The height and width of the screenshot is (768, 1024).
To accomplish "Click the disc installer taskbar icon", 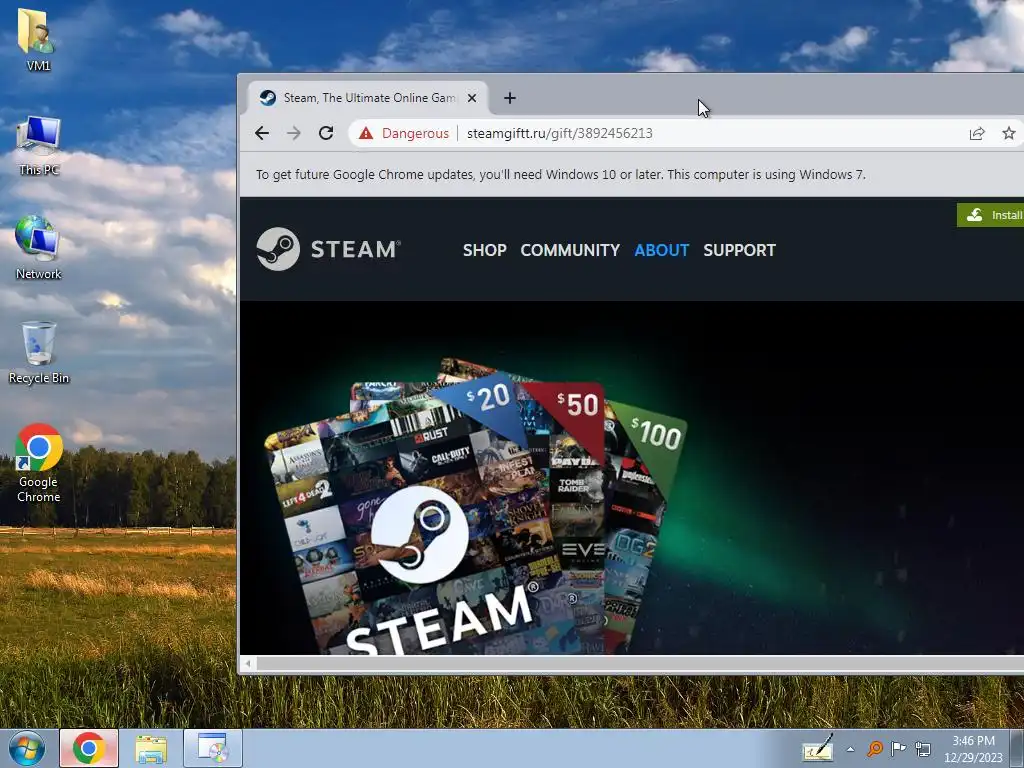I will [213, 748].
